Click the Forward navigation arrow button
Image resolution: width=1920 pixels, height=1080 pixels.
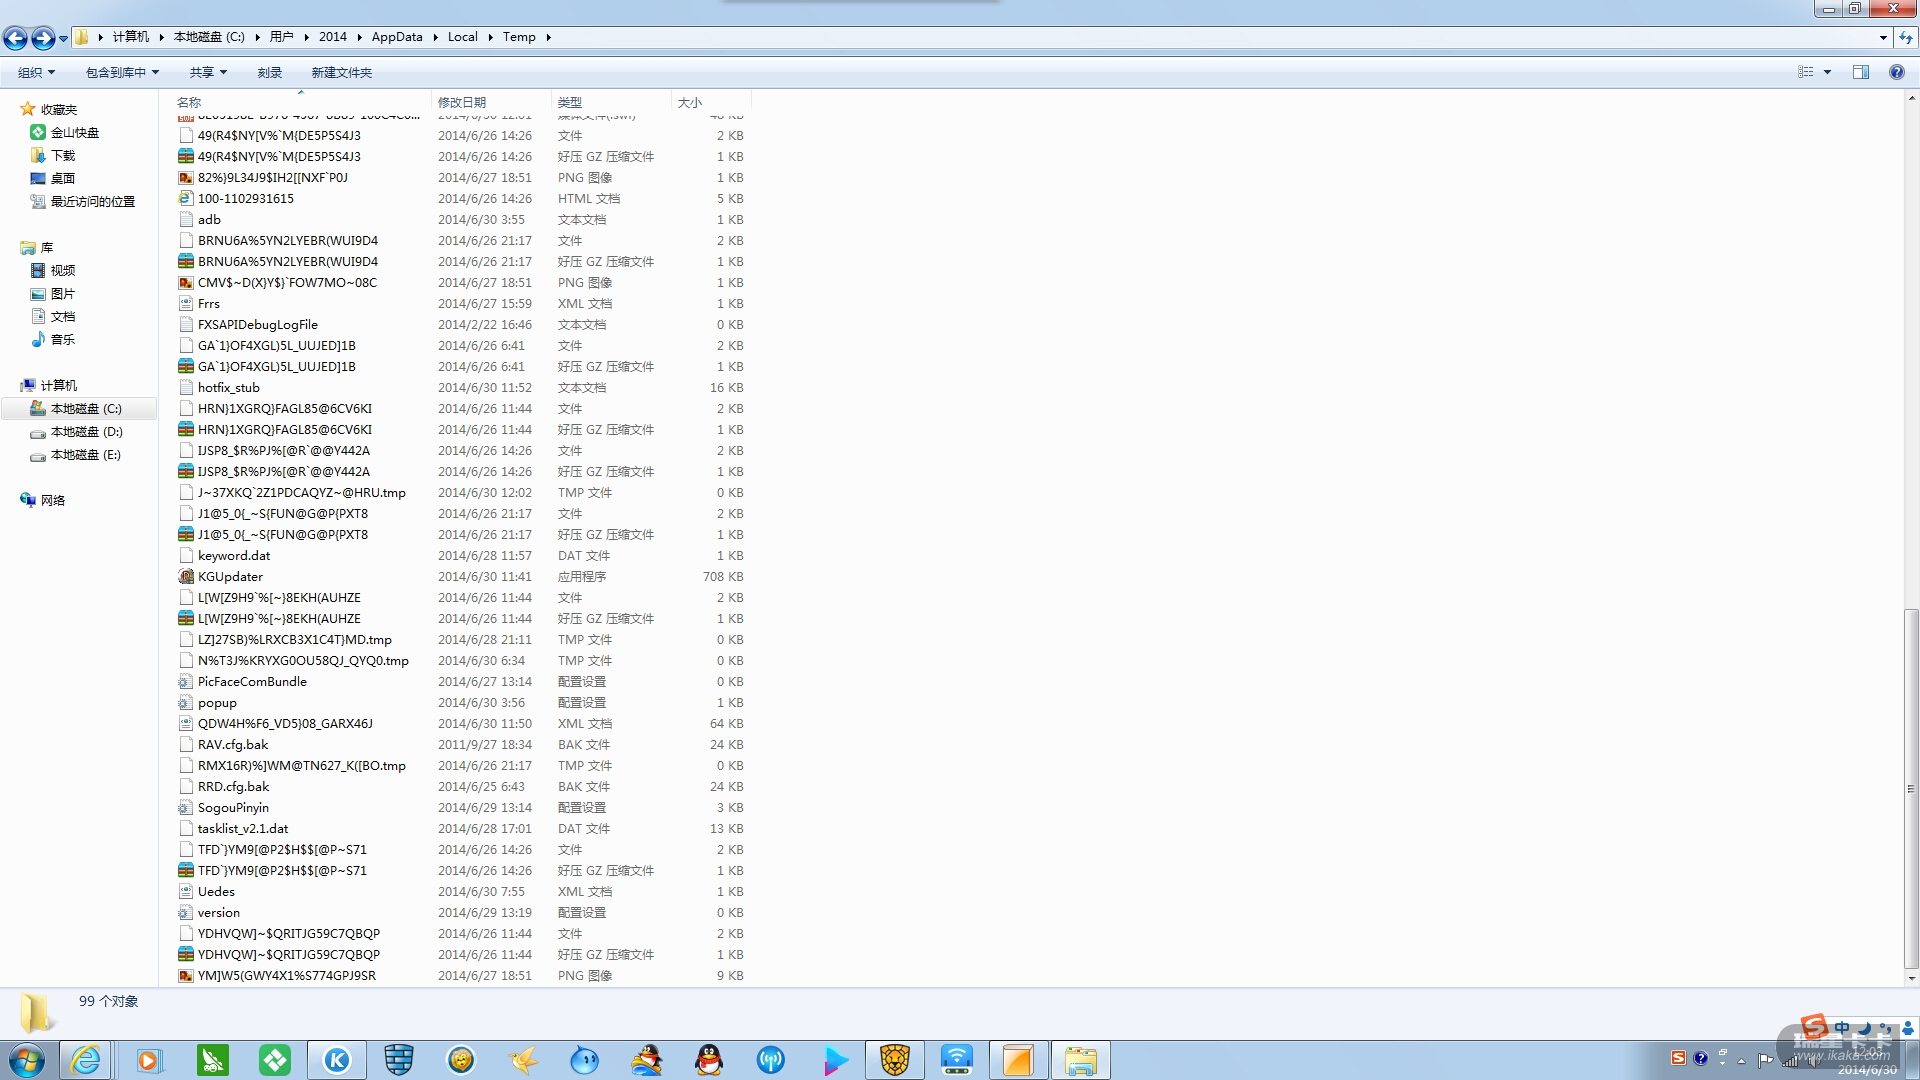click(42, 38)
